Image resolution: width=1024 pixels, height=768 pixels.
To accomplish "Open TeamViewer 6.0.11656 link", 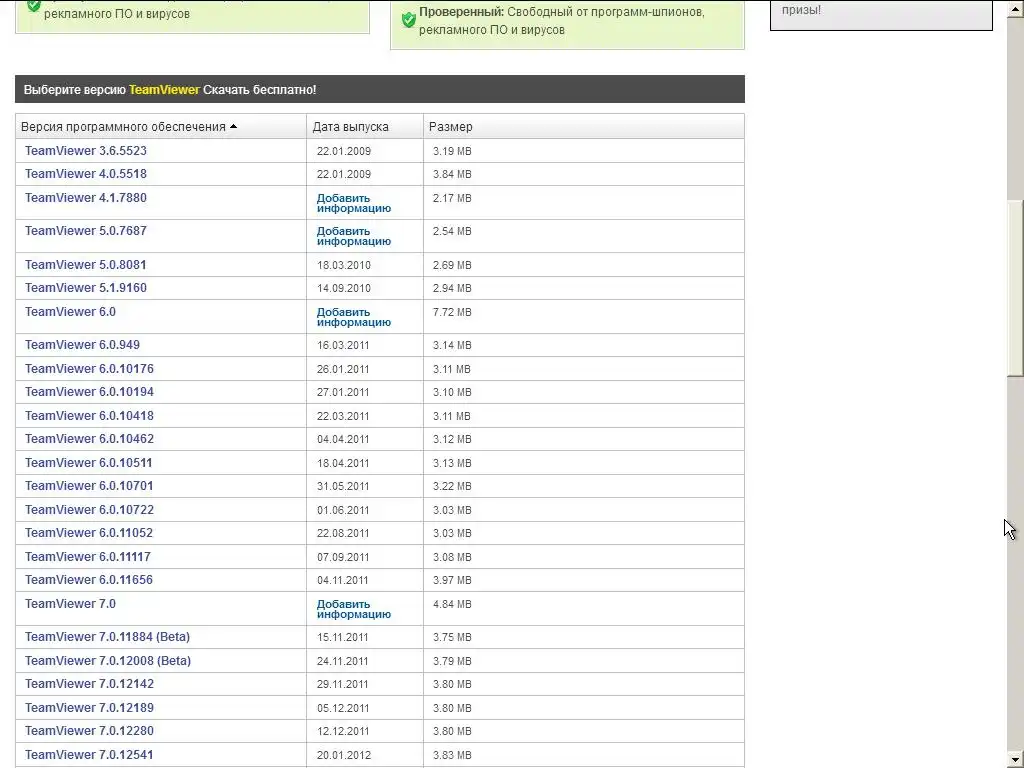I will 89,580.
